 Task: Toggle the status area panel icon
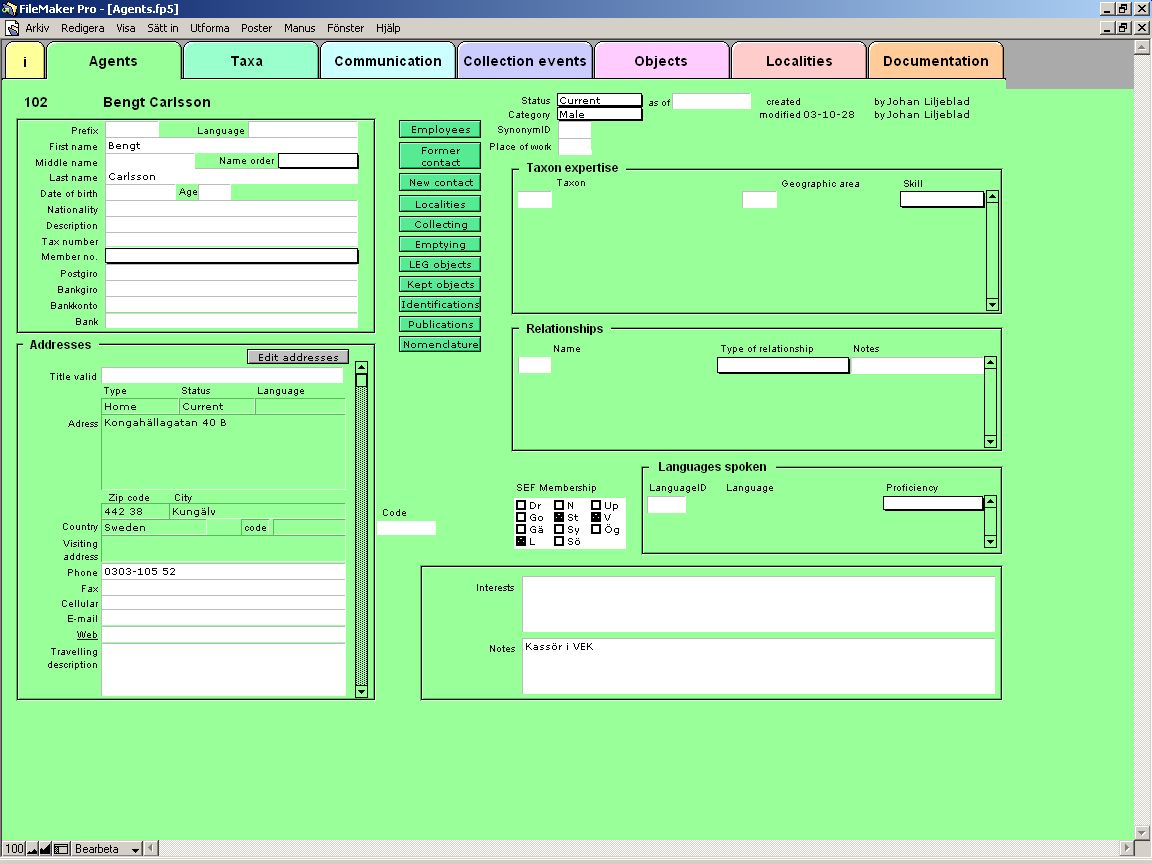61,849
